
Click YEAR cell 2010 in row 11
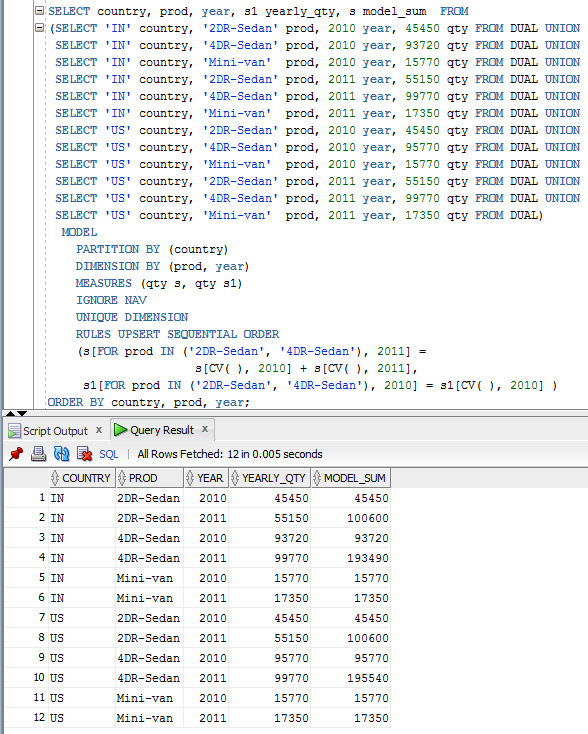pos(206,698)
